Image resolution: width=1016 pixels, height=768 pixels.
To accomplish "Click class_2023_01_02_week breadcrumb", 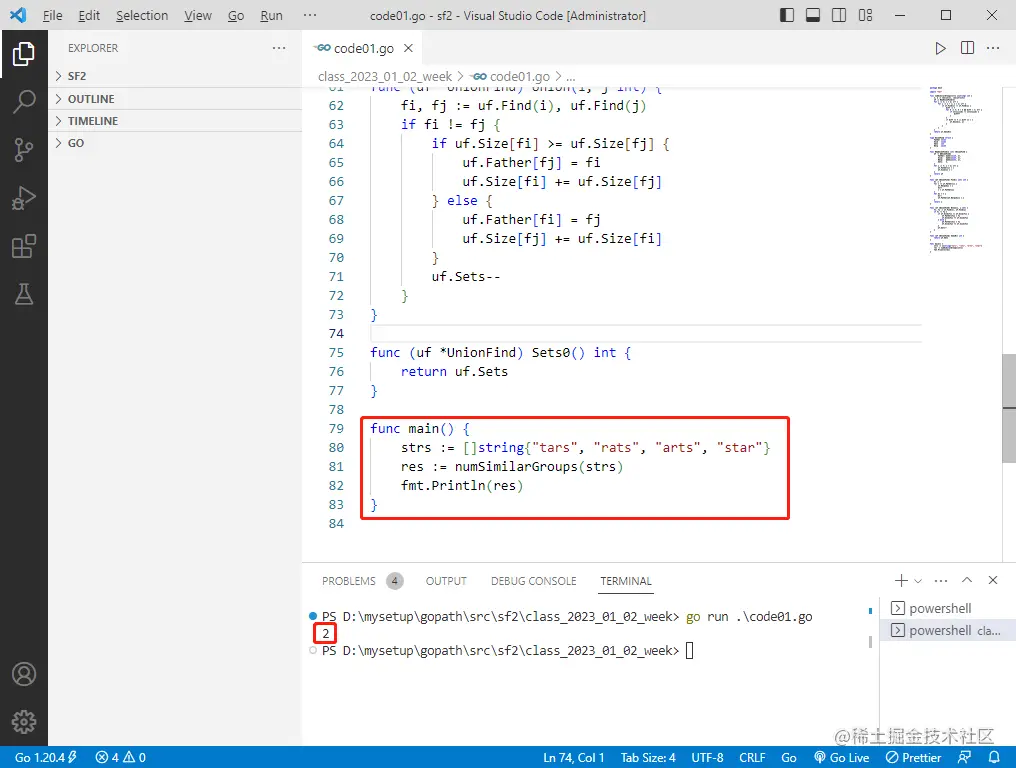I will [385, 76].
